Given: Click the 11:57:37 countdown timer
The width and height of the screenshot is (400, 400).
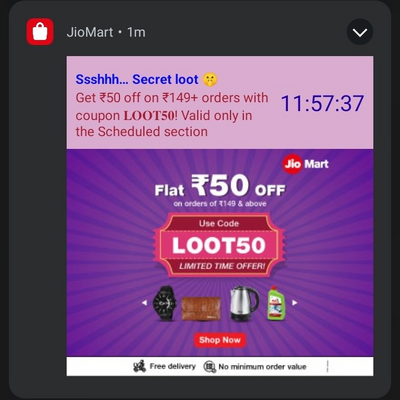Looking at the screenshot, I should point(322,103).
